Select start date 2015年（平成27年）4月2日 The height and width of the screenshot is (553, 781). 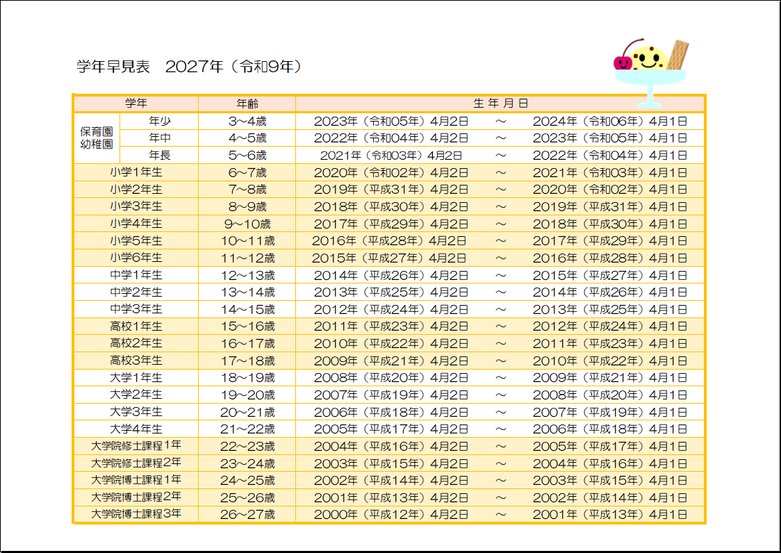click(x=389, y=258)
